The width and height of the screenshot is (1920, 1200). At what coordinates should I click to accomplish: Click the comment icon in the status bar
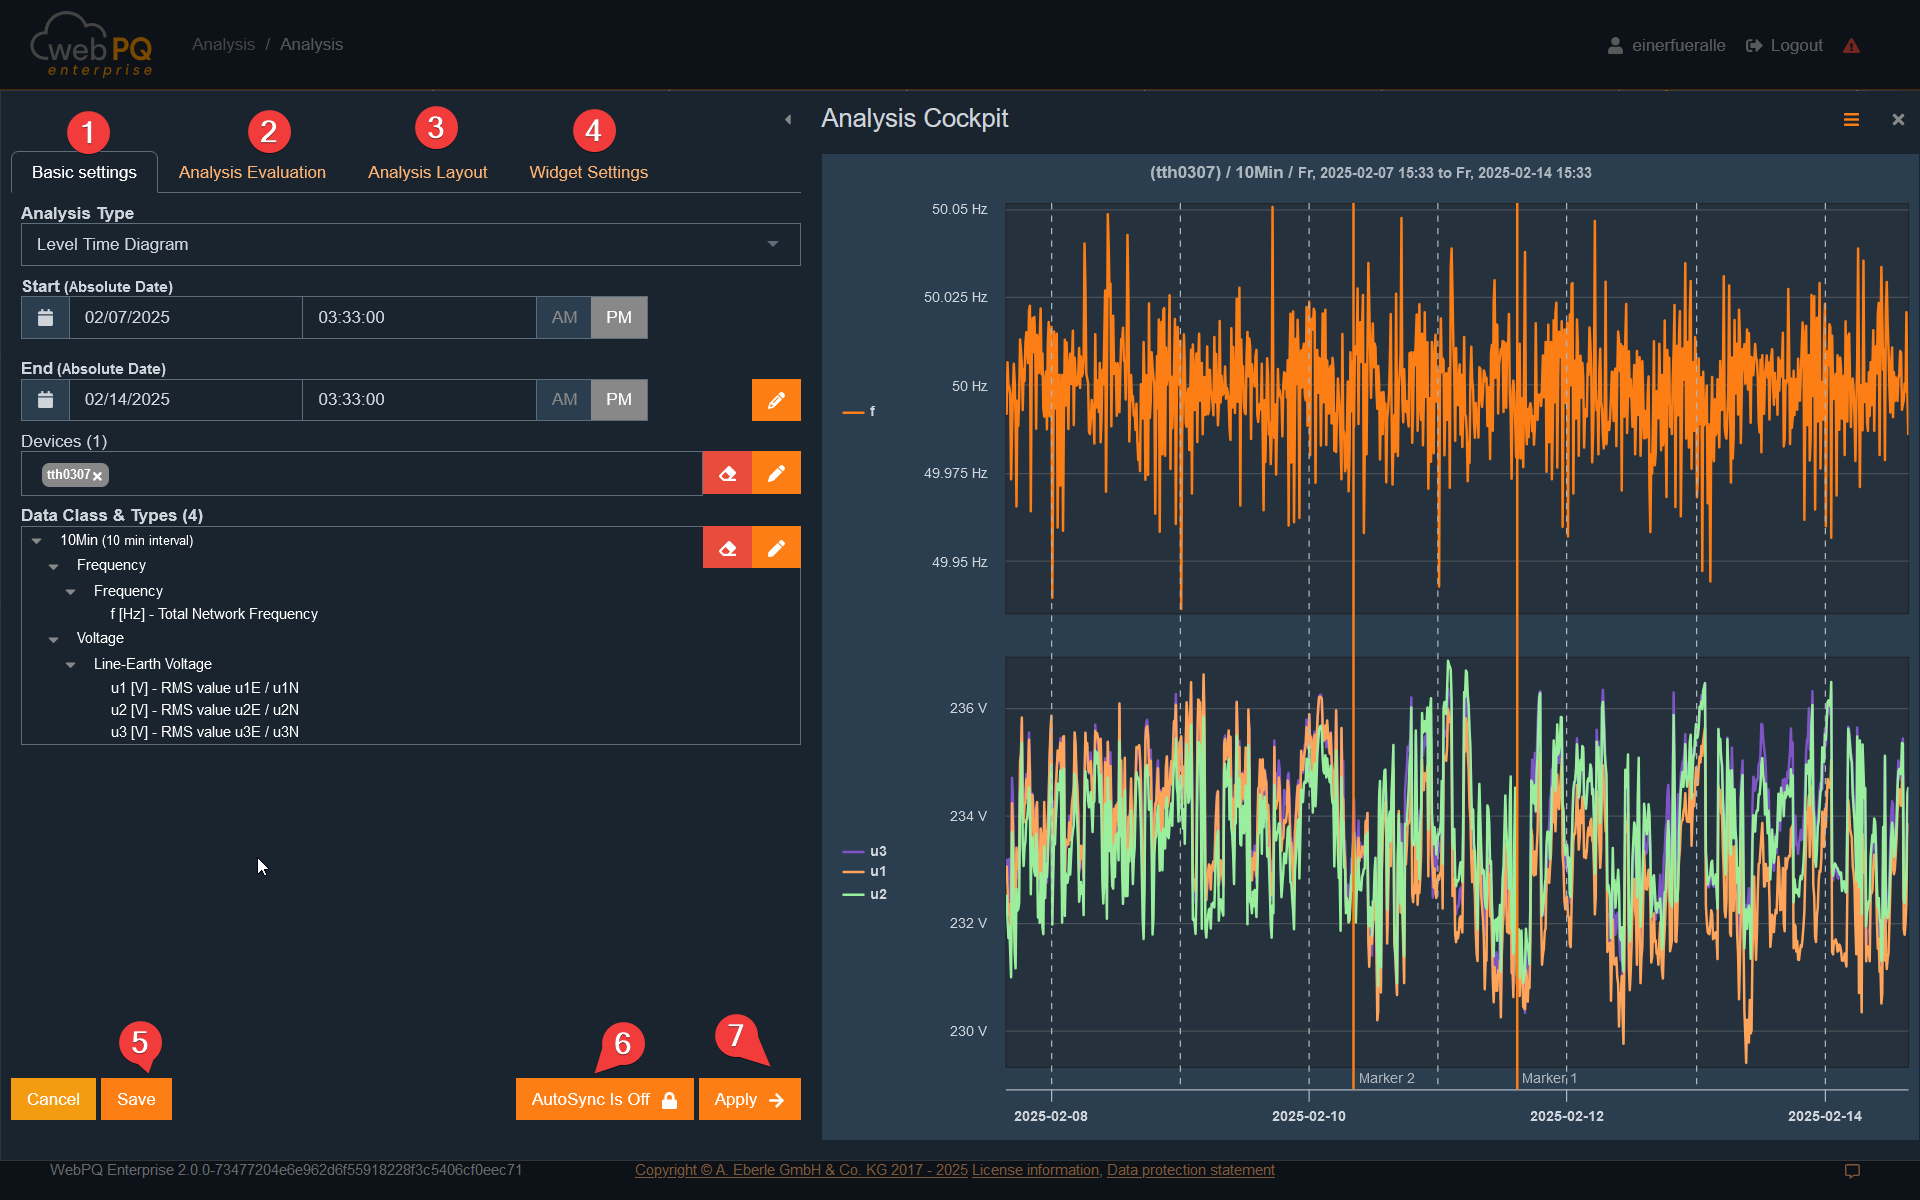point(1852,1169)
